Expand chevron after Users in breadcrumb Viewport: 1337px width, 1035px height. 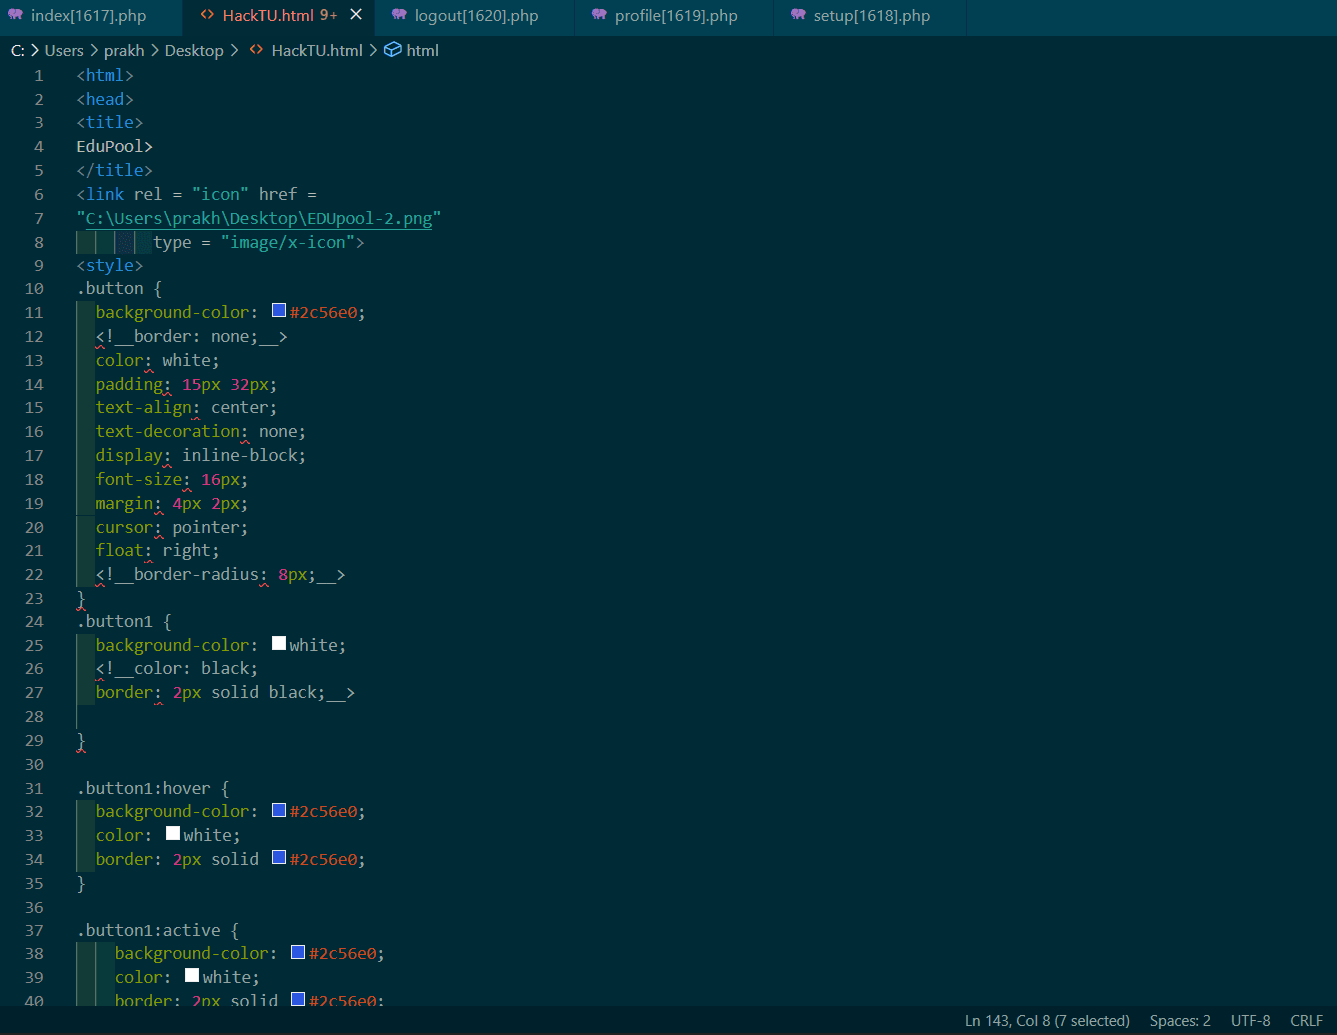94,50
